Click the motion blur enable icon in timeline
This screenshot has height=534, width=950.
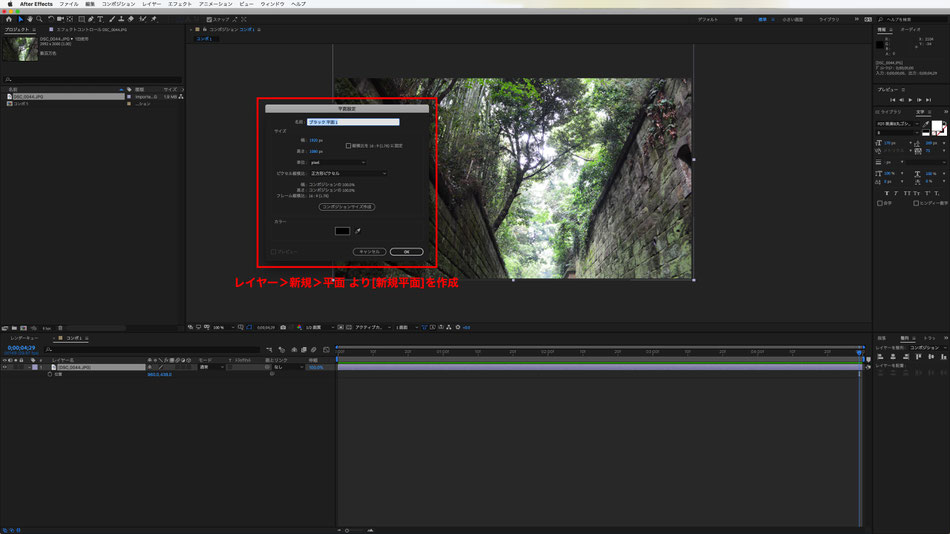(314, 350)
